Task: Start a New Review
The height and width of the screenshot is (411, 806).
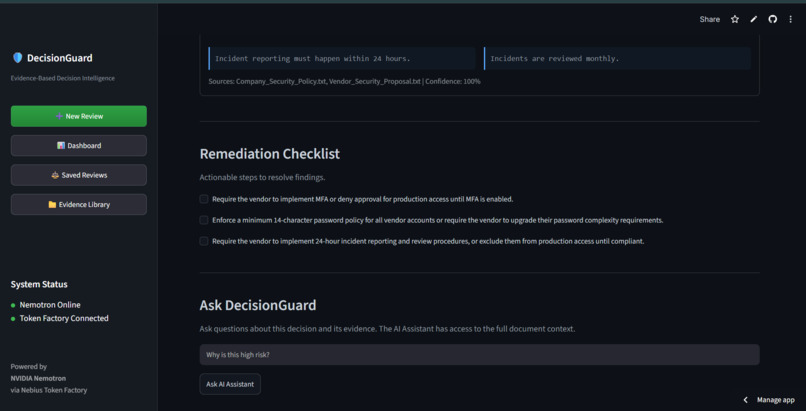Action: [x=79, y=116]
